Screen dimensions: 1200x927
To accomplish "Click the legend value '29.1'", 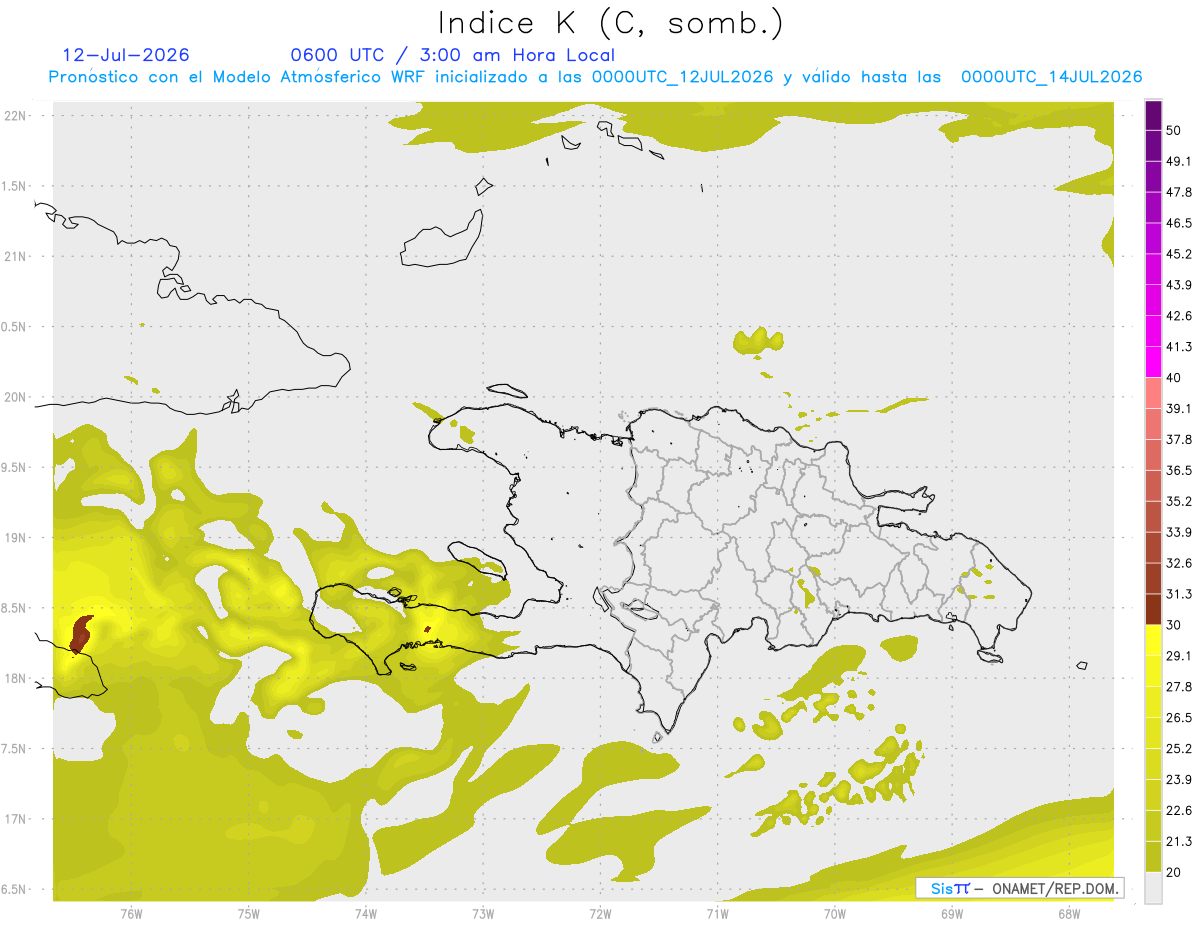I will (x=1179, y=656).
